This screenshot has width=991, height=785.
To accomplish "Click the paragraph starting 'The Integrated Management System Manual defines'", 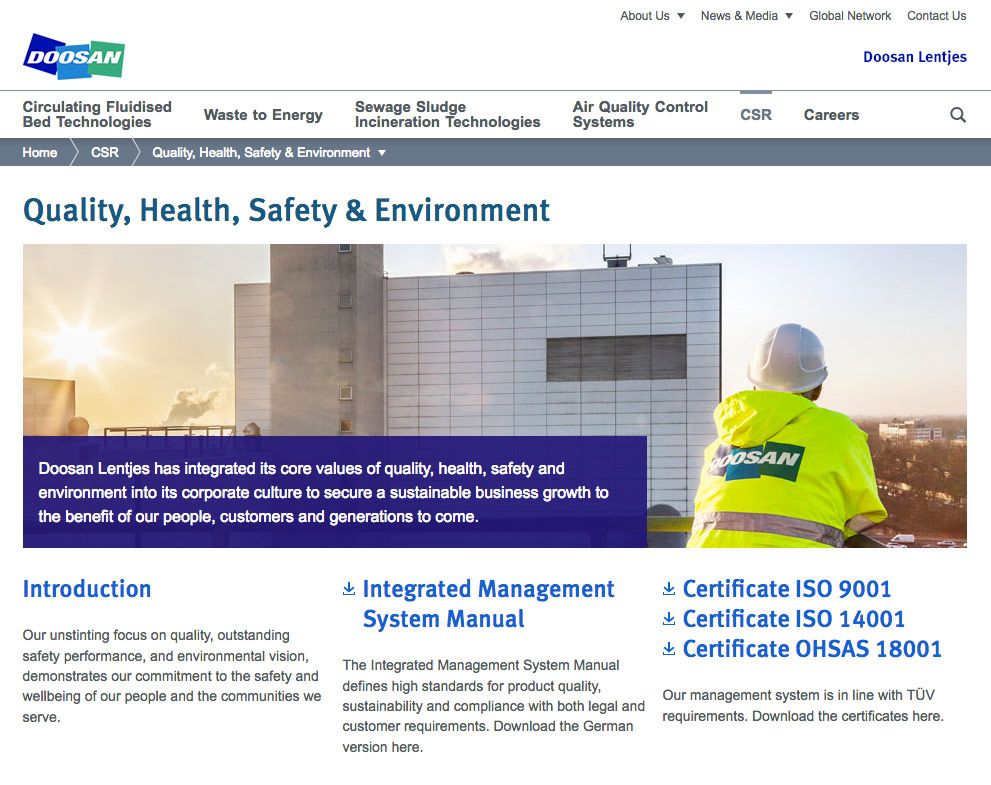I will (494, 706).
